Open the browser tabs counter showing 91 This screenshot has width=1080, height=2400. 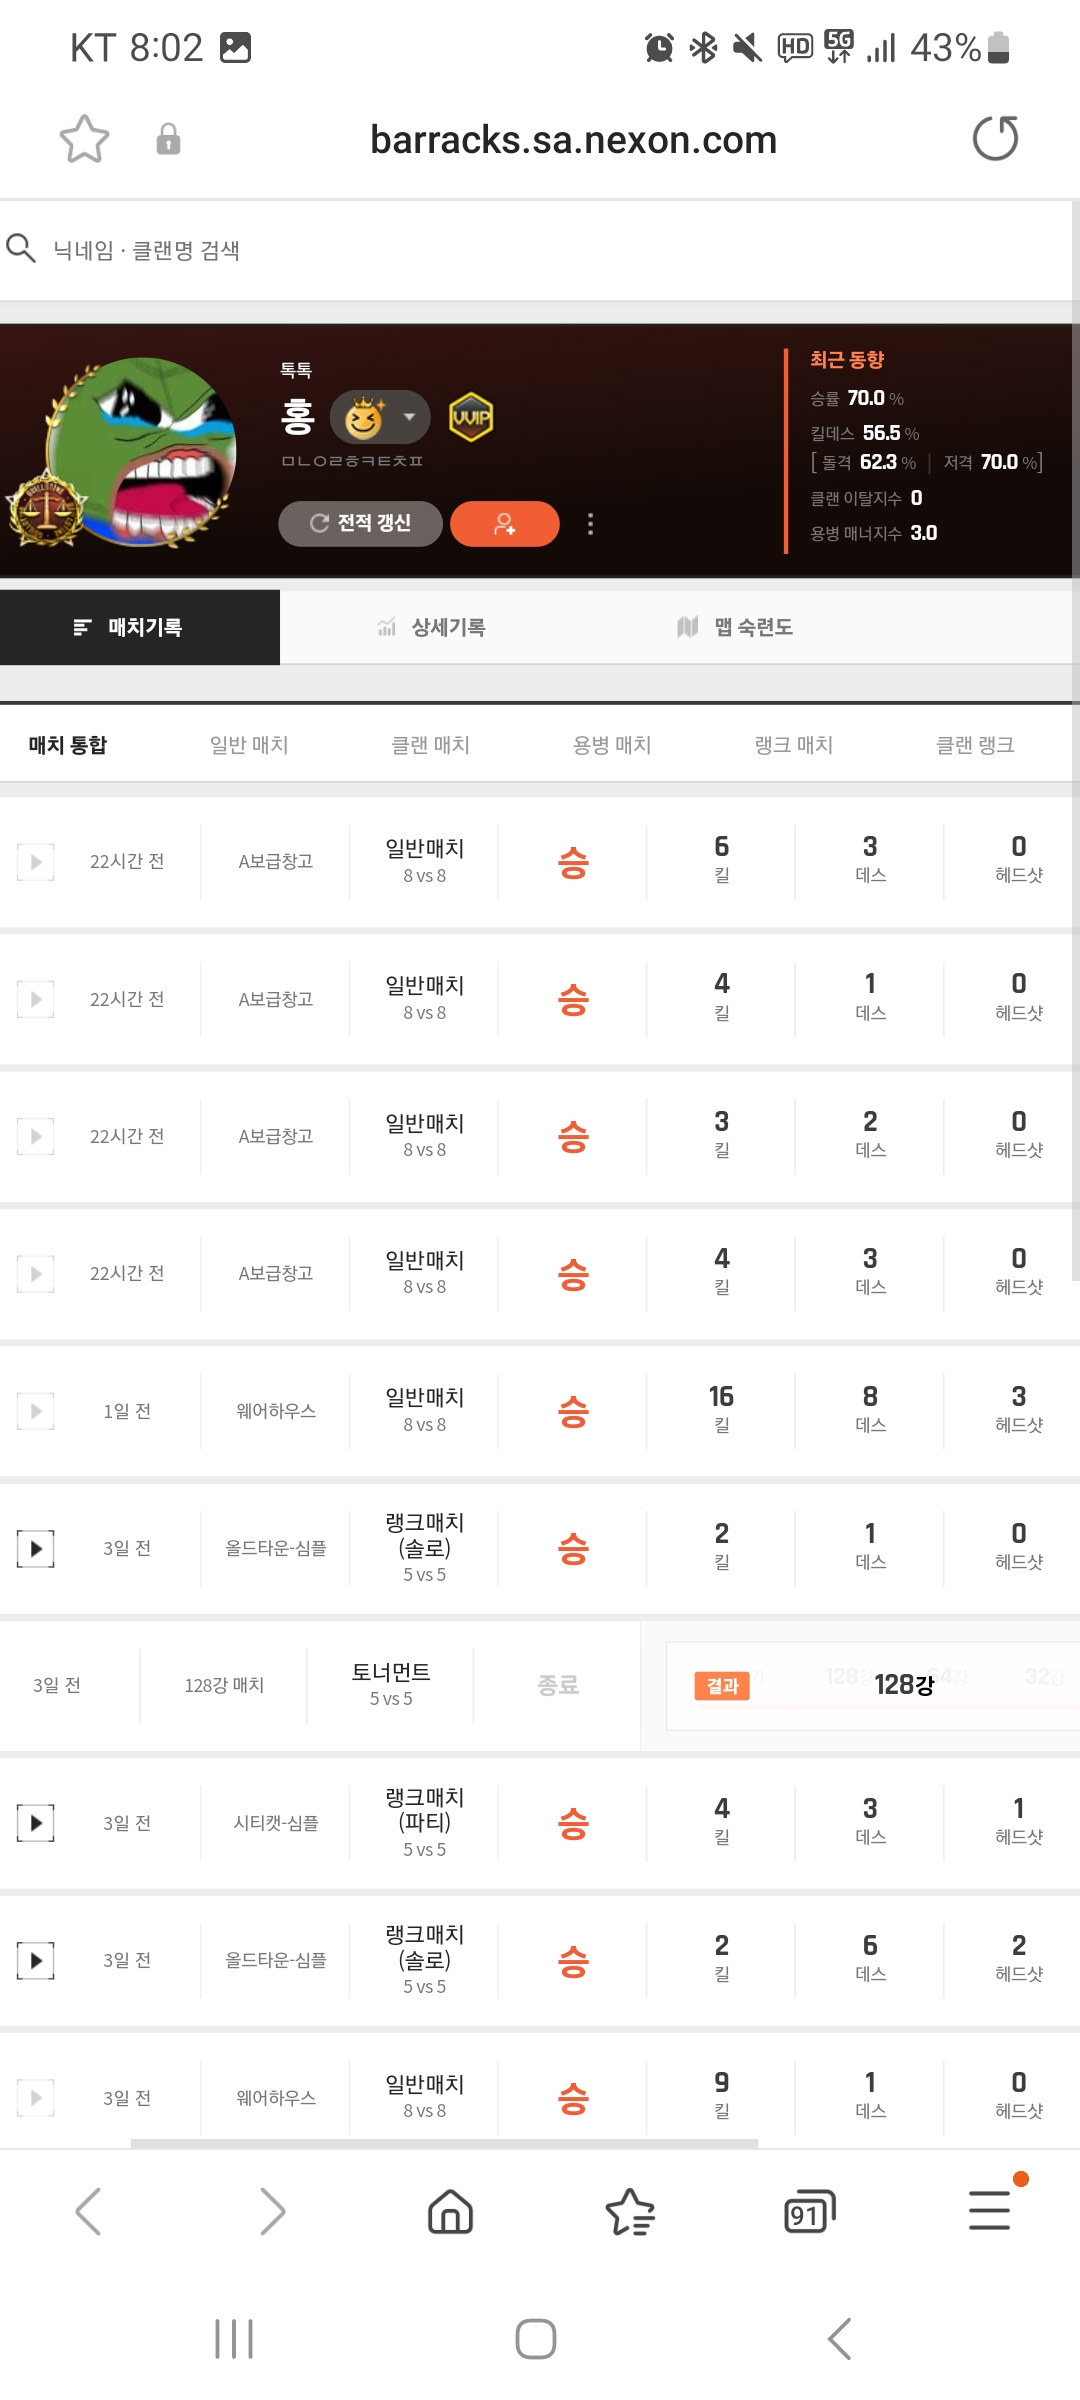[809, 2211]
